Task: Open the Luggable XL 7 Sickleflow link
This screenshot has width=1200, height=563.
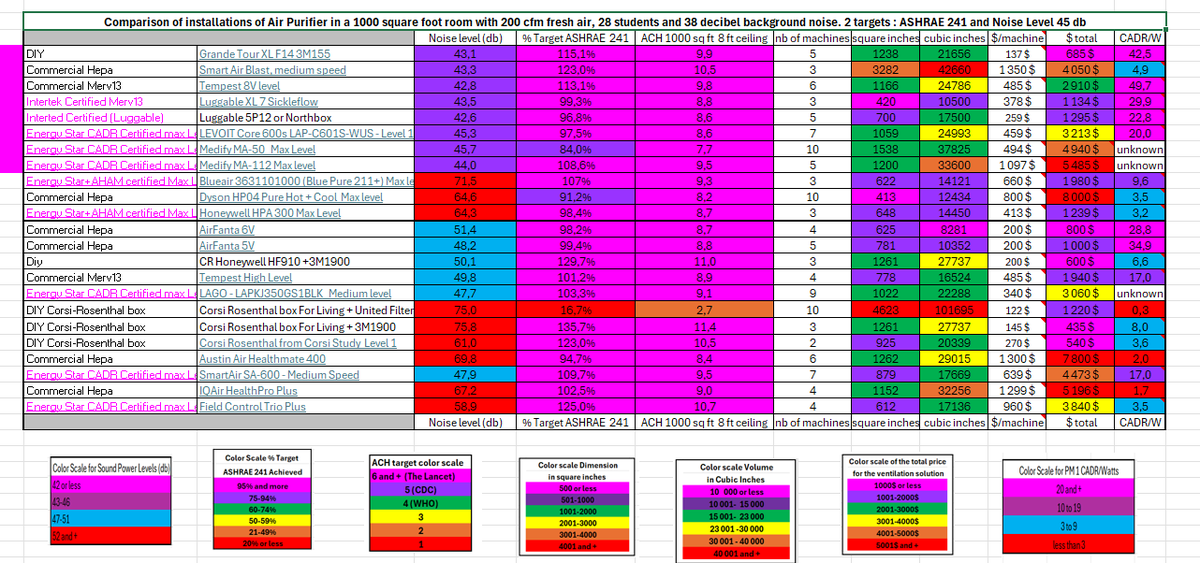Action: (x=258, y=101)
